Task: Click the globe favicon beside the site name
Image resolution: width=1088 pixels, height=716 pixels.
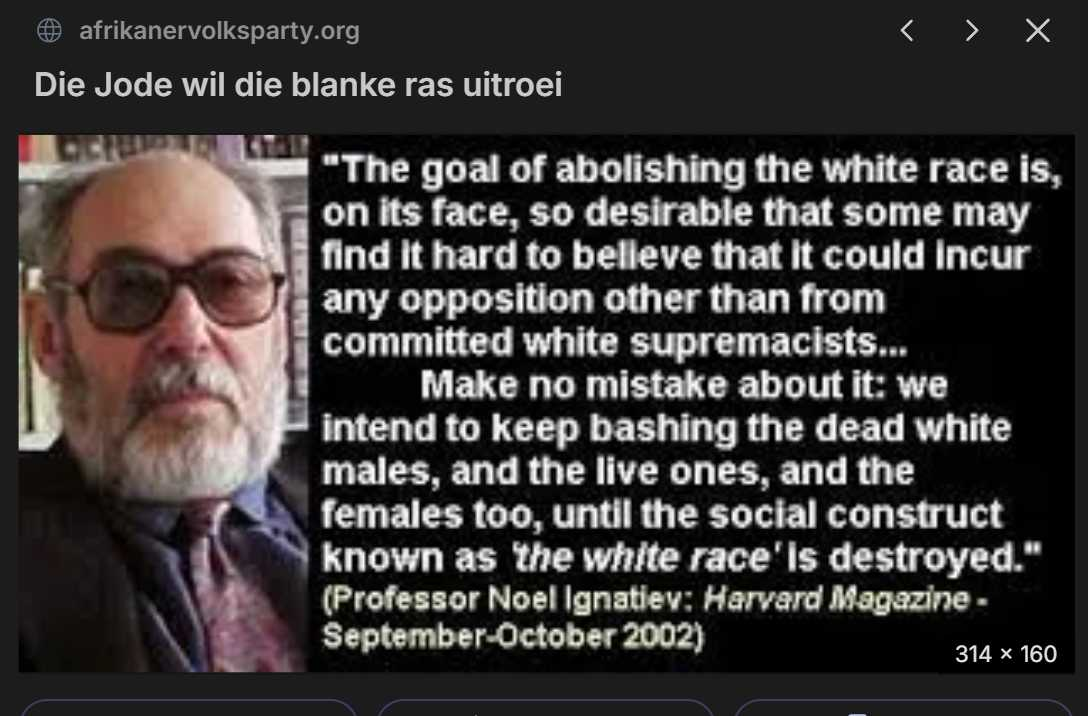Action: tap(49, 31)
